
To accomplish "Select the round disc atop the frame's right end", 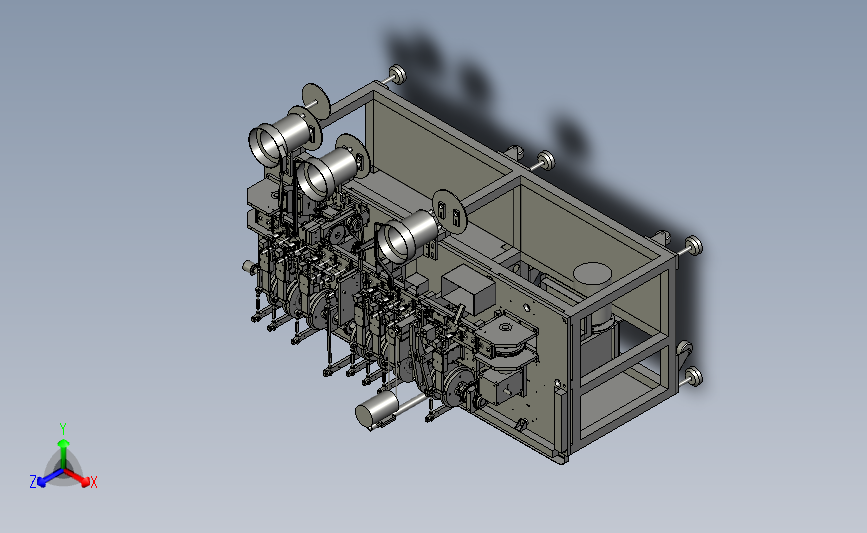I will click(592, 273).
